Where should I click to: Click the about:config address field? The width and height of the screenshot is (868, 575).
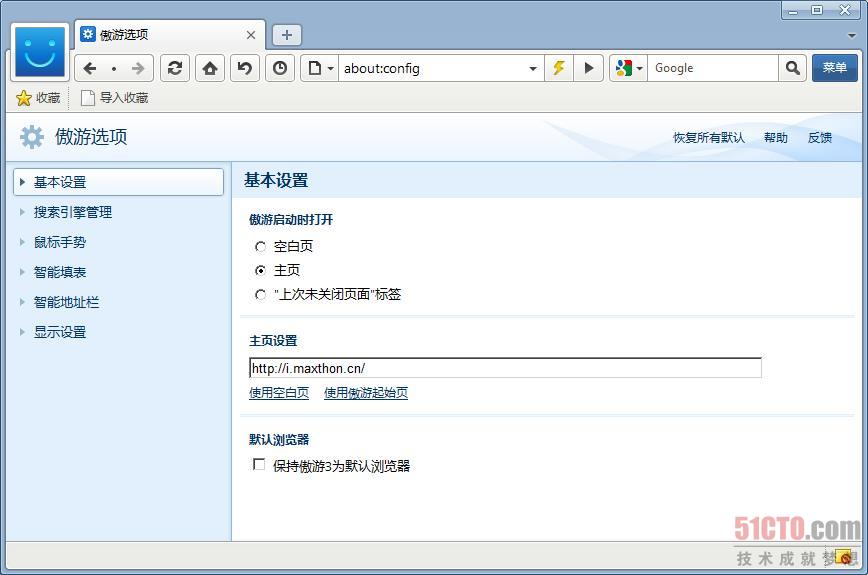(x=432, y=68)
